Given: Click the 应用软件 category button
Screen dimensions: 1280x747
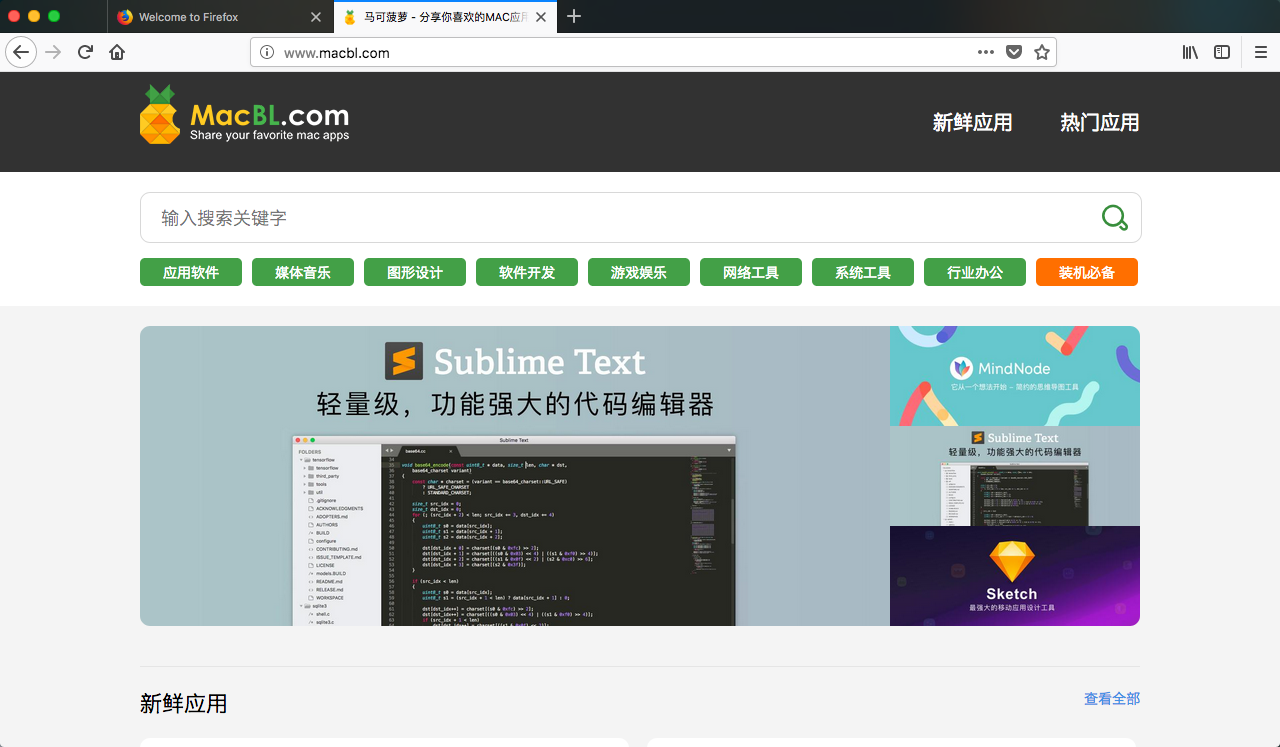Looking at the screenshot, I should tap(191, 272).
